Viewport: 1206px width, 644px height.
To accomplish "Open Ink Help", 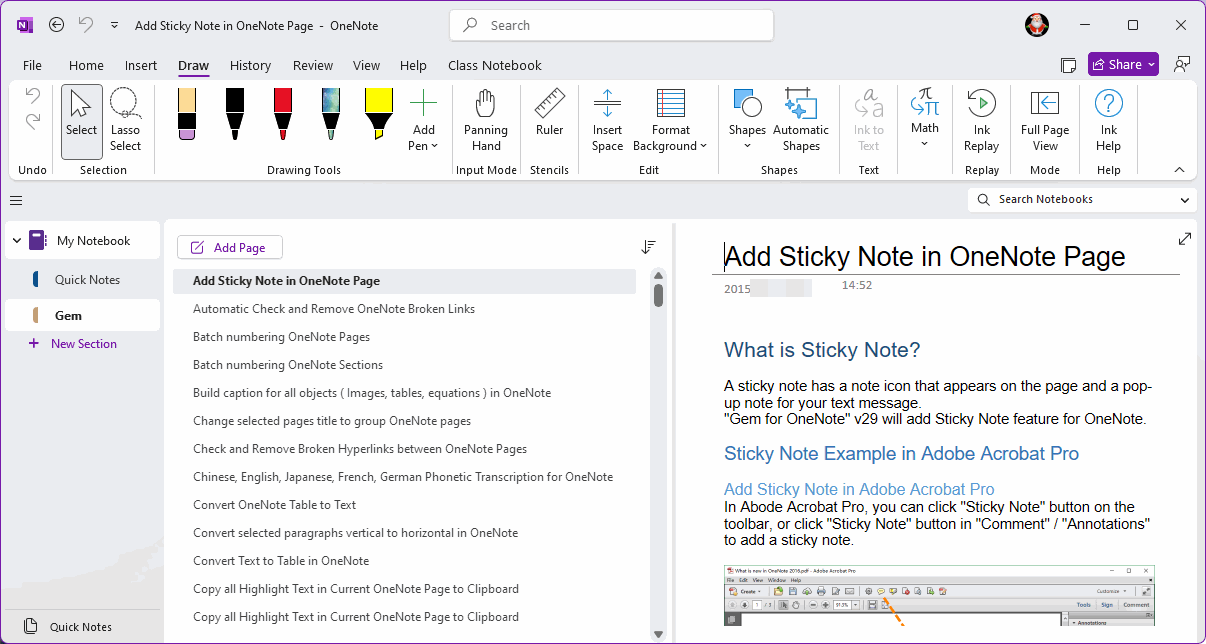I will click(x=1109, y=122).
